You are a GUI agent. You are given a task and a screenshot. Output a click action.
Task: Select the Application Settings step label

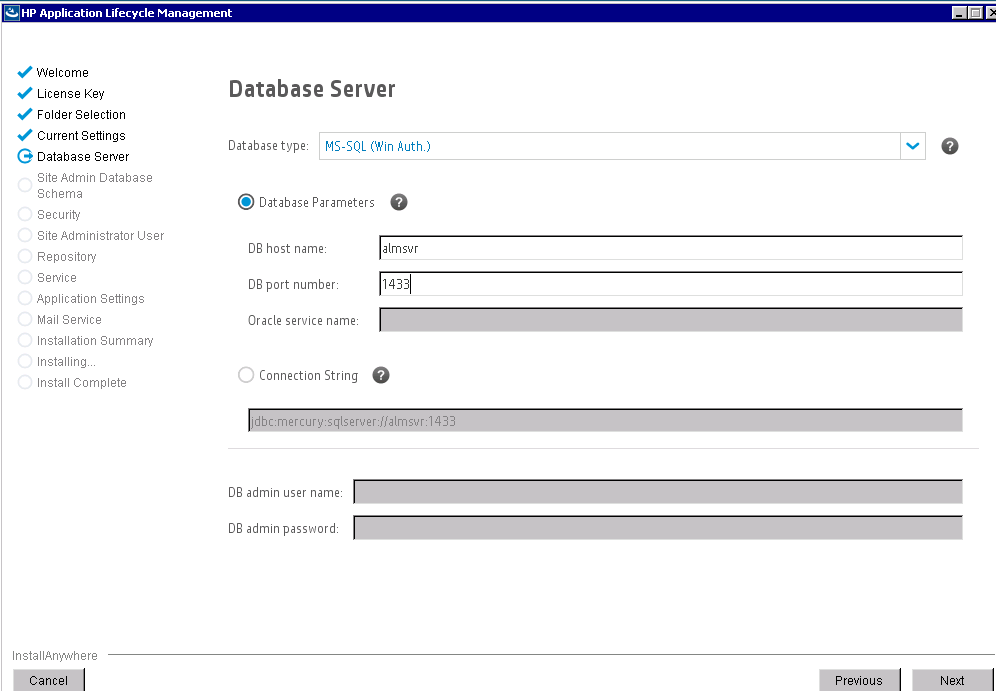pos(90,299)
